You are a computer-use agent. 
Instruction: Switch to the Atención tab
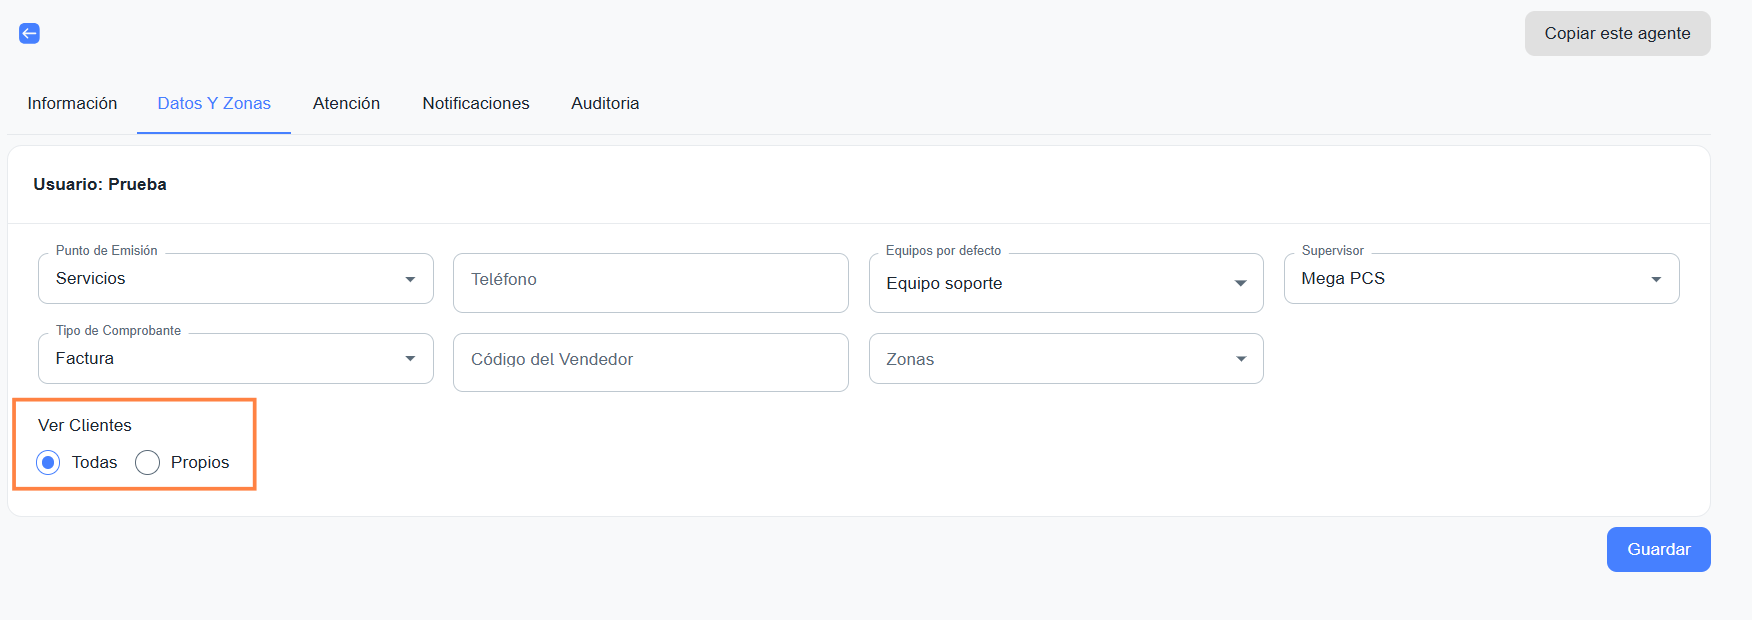coord(346,104)
